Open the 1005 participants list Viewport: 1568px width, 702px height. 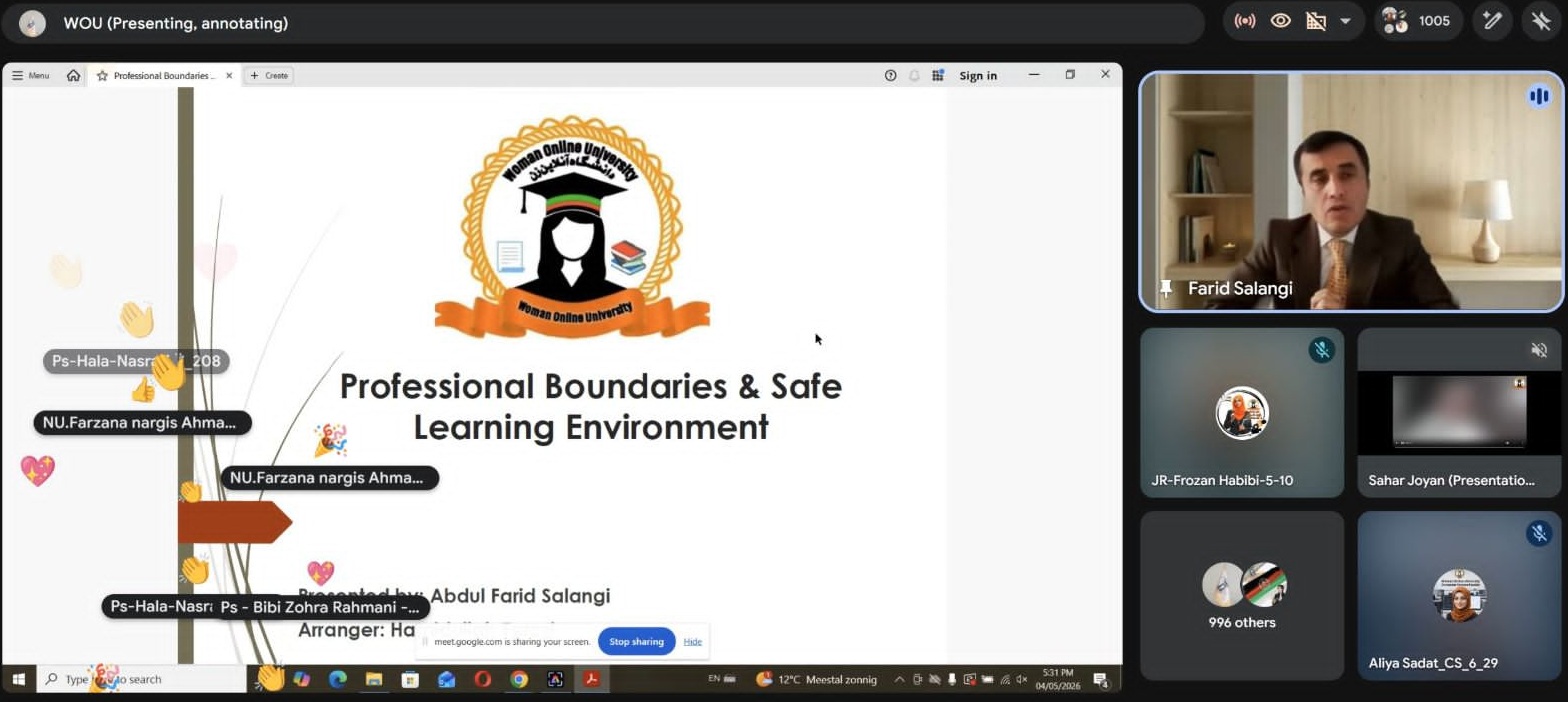pyautogui.click(x=1417, y=21)
